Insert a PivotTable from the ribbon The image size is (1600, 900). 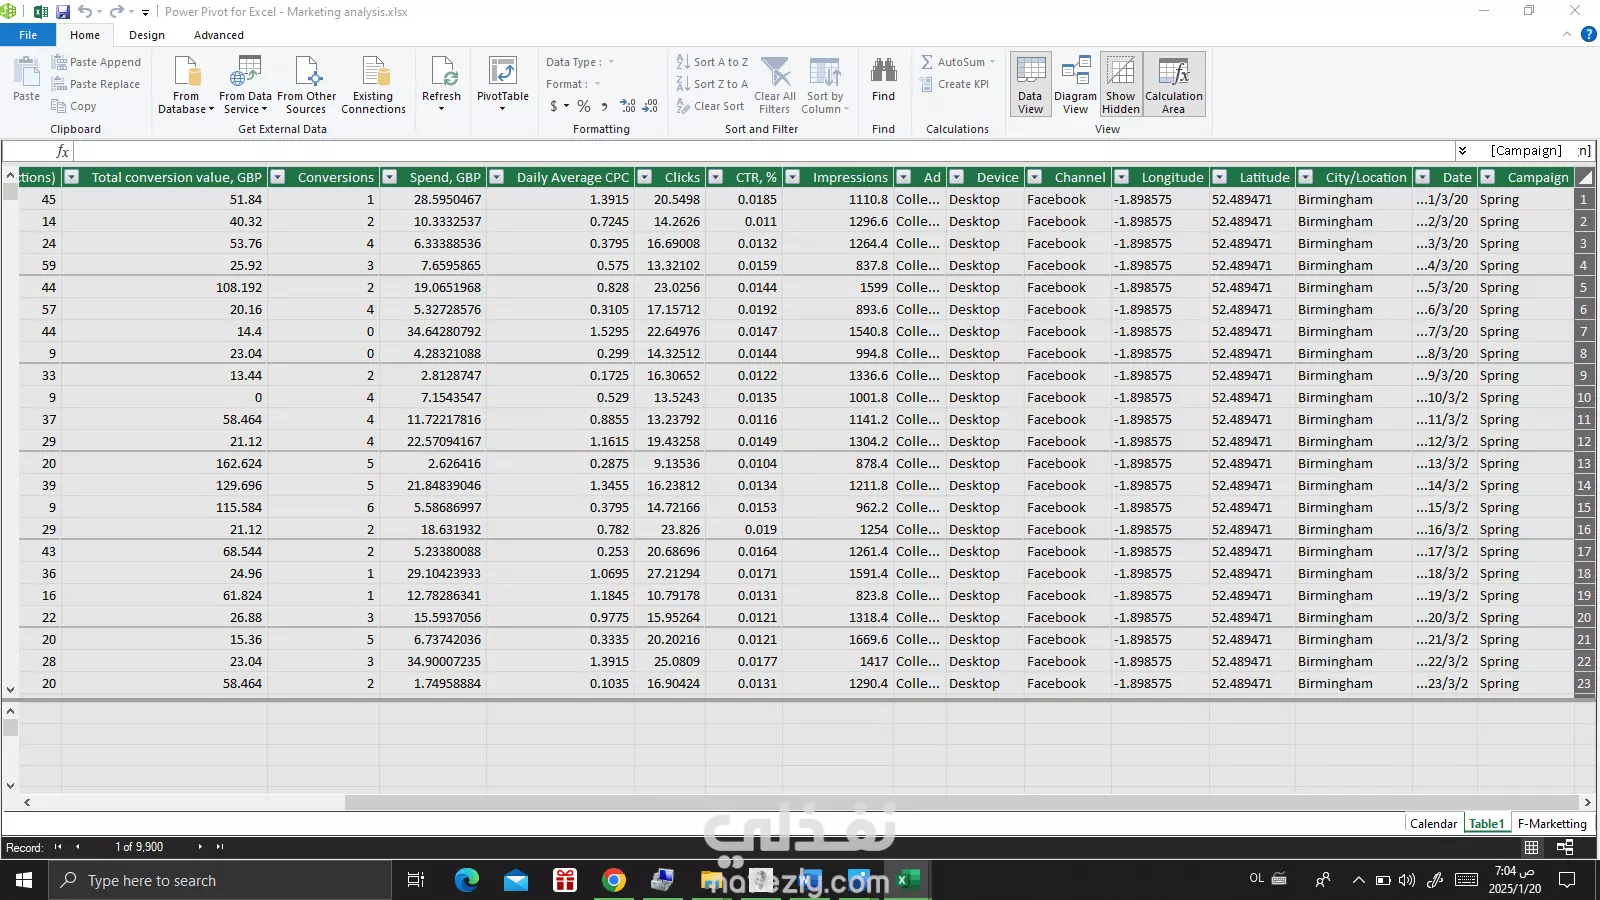pyautogui.click(x=503, y=83)
